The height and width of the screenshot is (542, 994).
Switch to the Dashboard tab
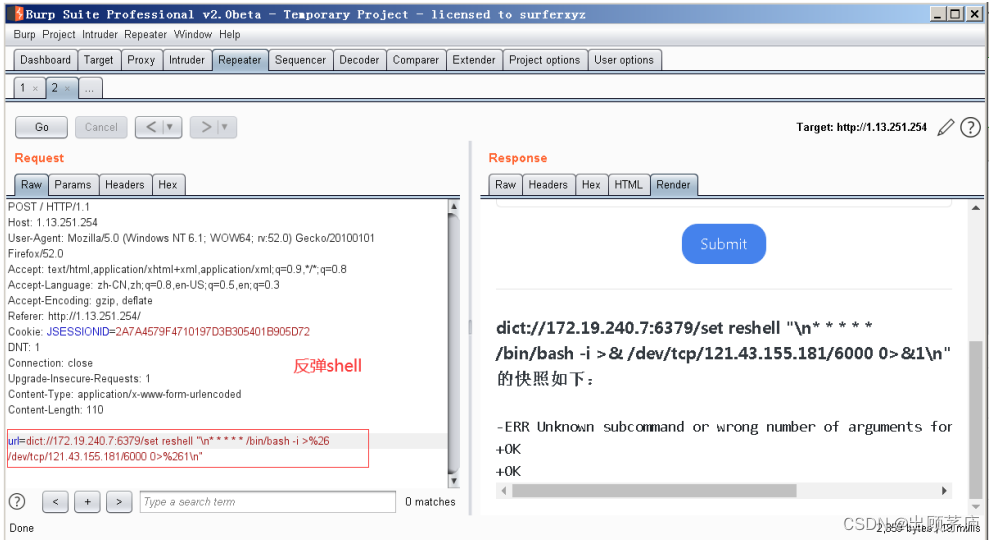click(x=46, y=60)
